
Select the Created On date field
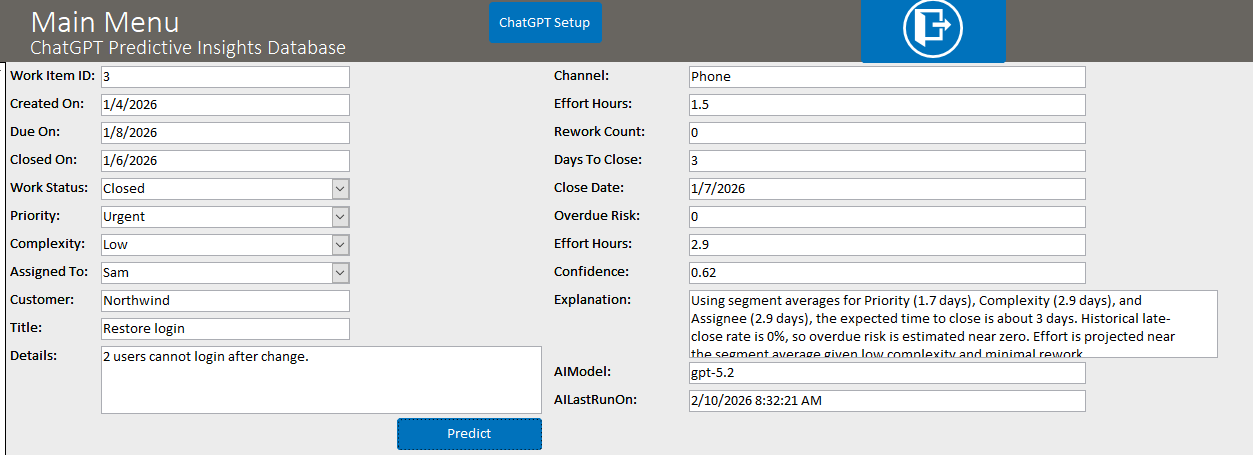pyautogui.click(x=225, y=105)
